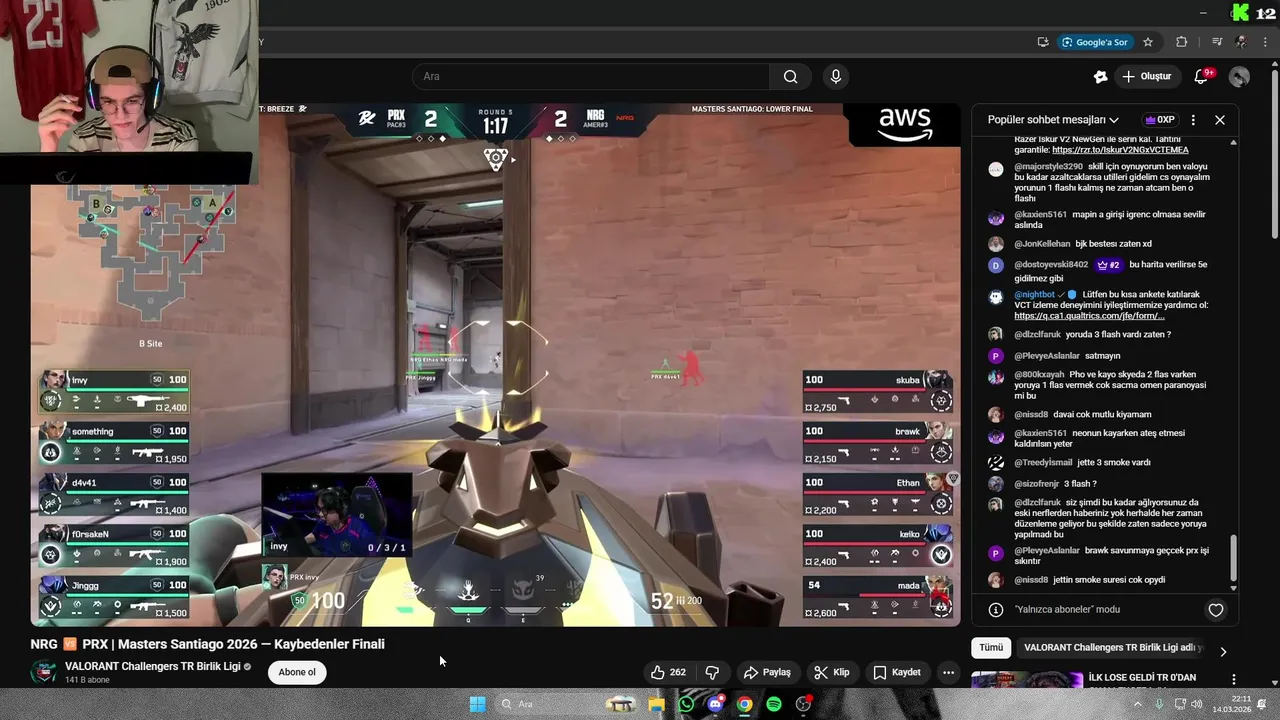
Task: Click username @majorstyle3290 in chat
Action: coord(1048,167)
